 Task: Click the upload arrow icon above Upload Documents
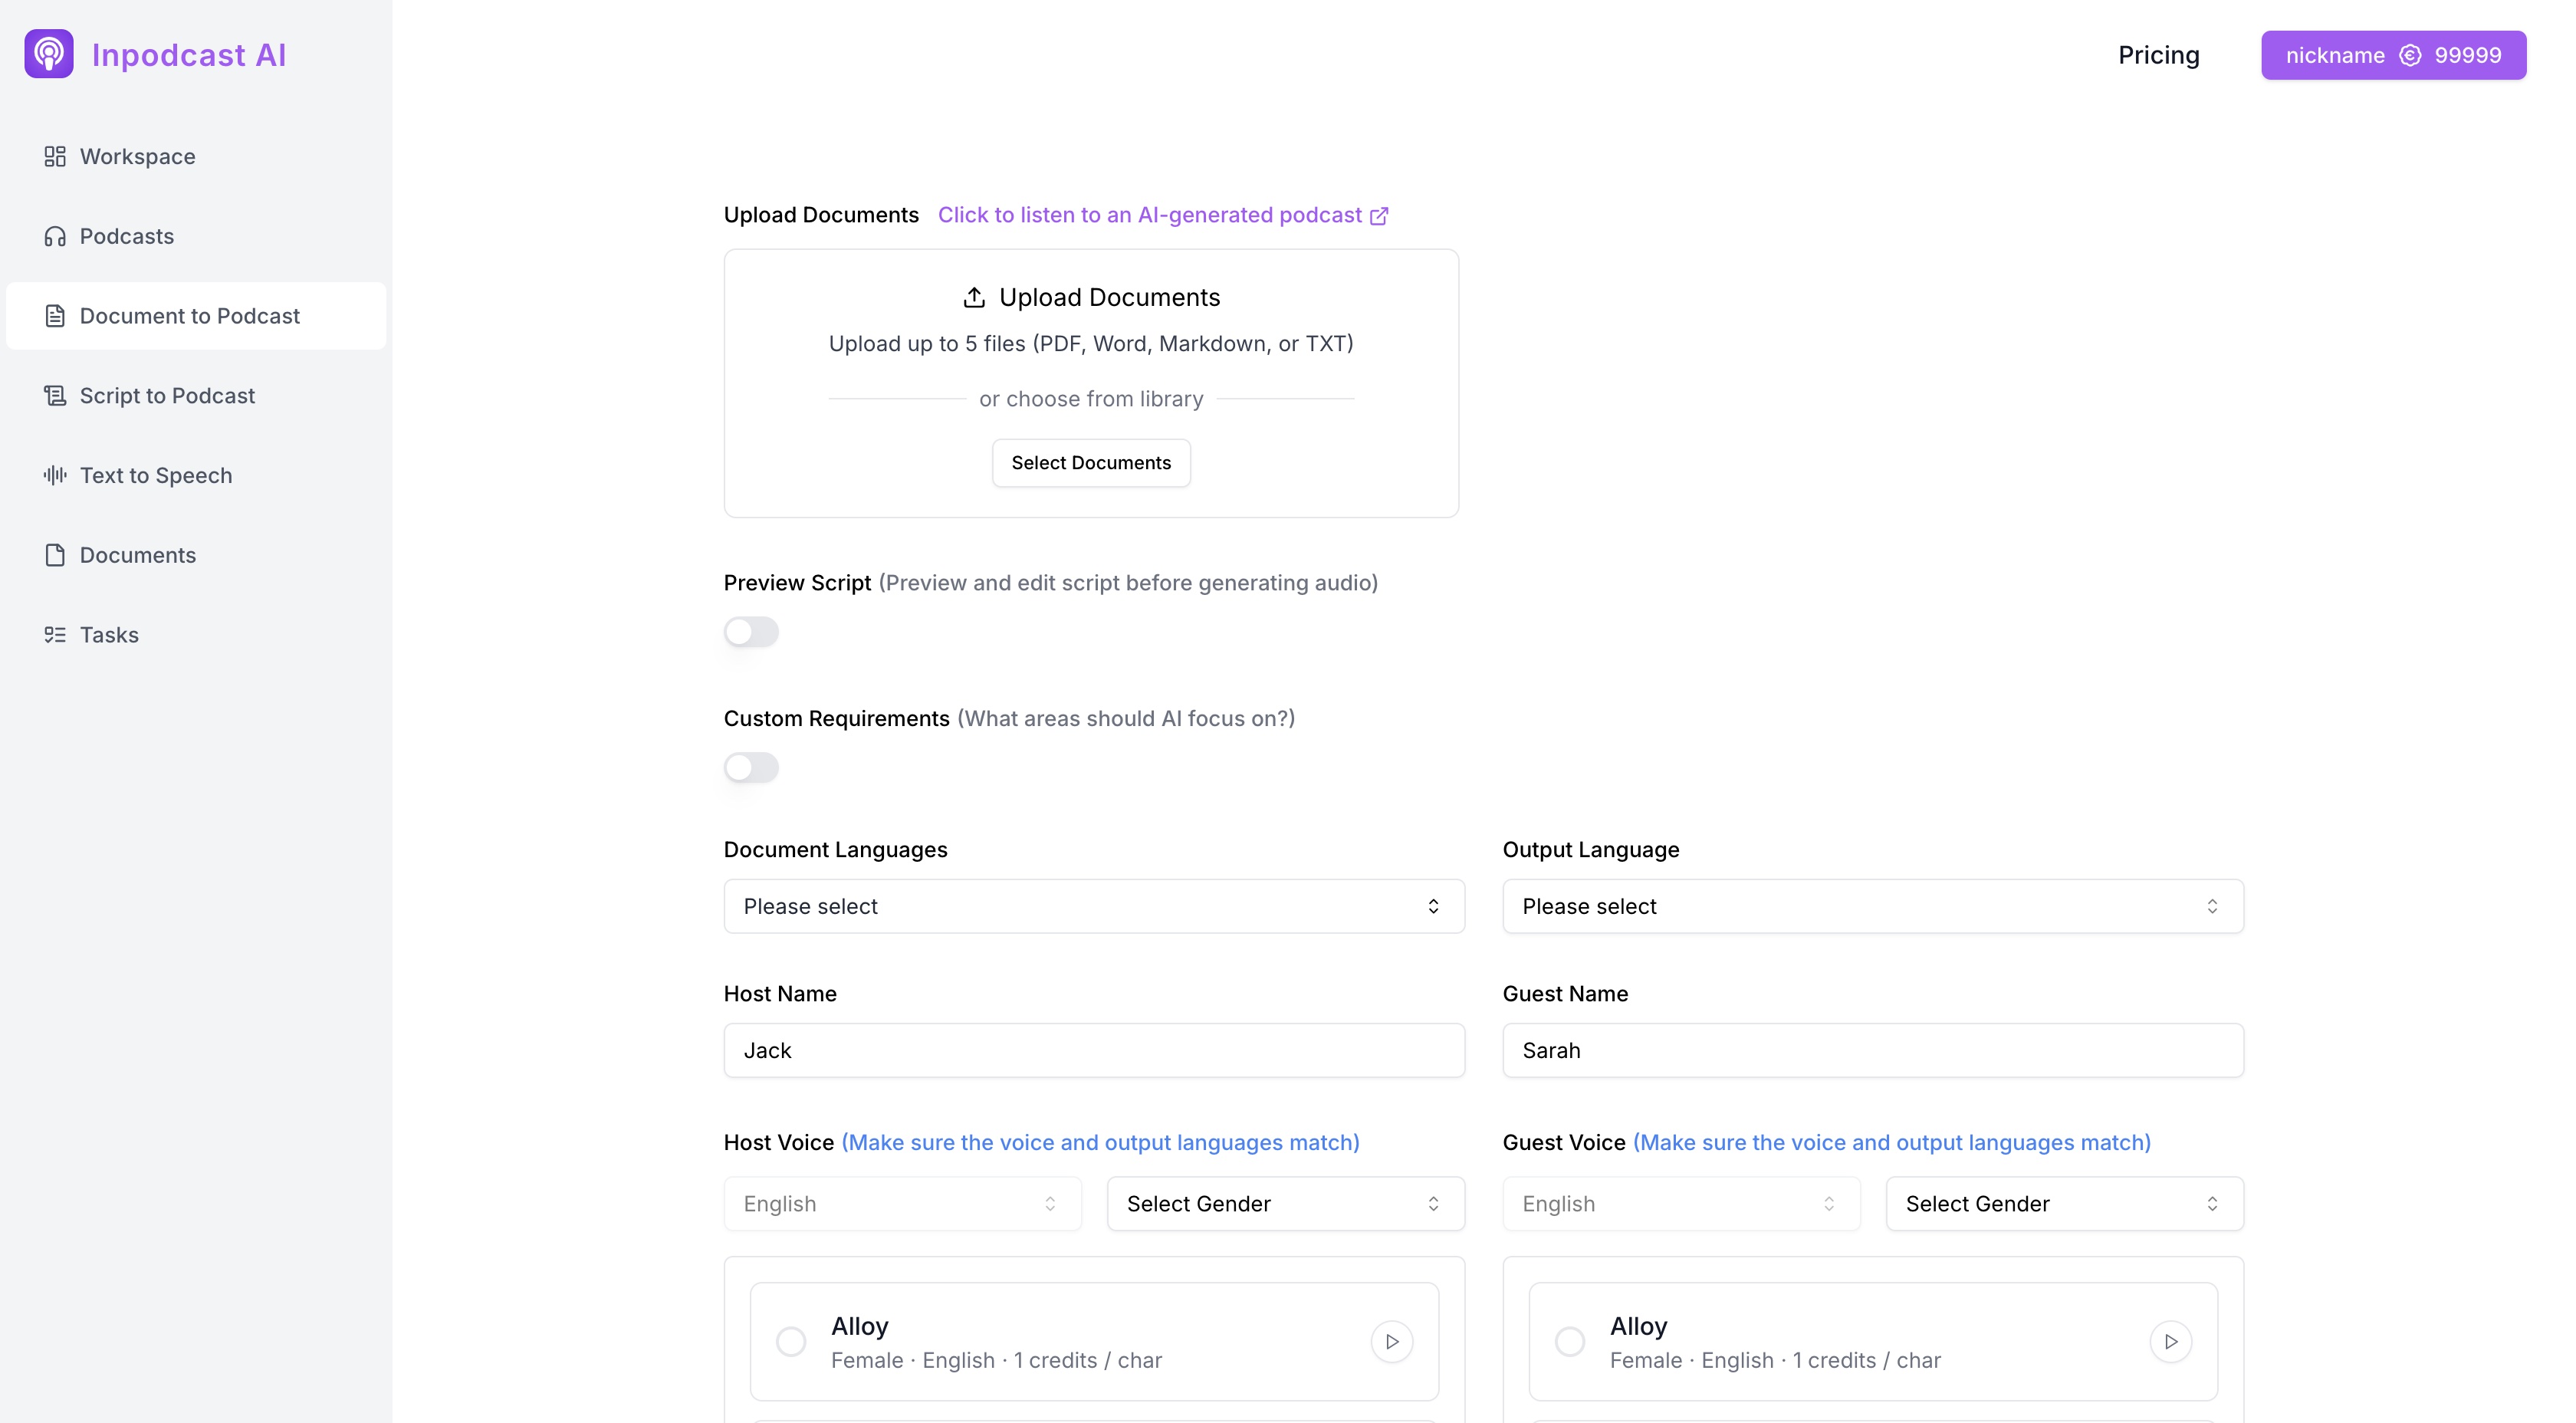(974, 296)
